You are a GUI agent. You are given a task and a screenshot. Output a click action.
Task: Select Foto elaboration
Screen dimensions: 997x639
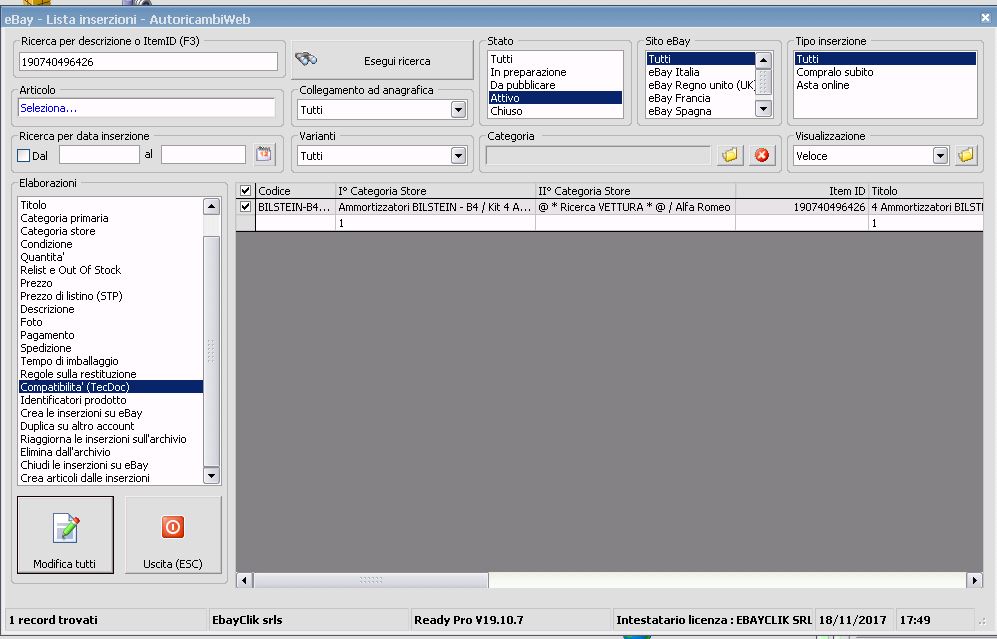[x=111, y=322]
